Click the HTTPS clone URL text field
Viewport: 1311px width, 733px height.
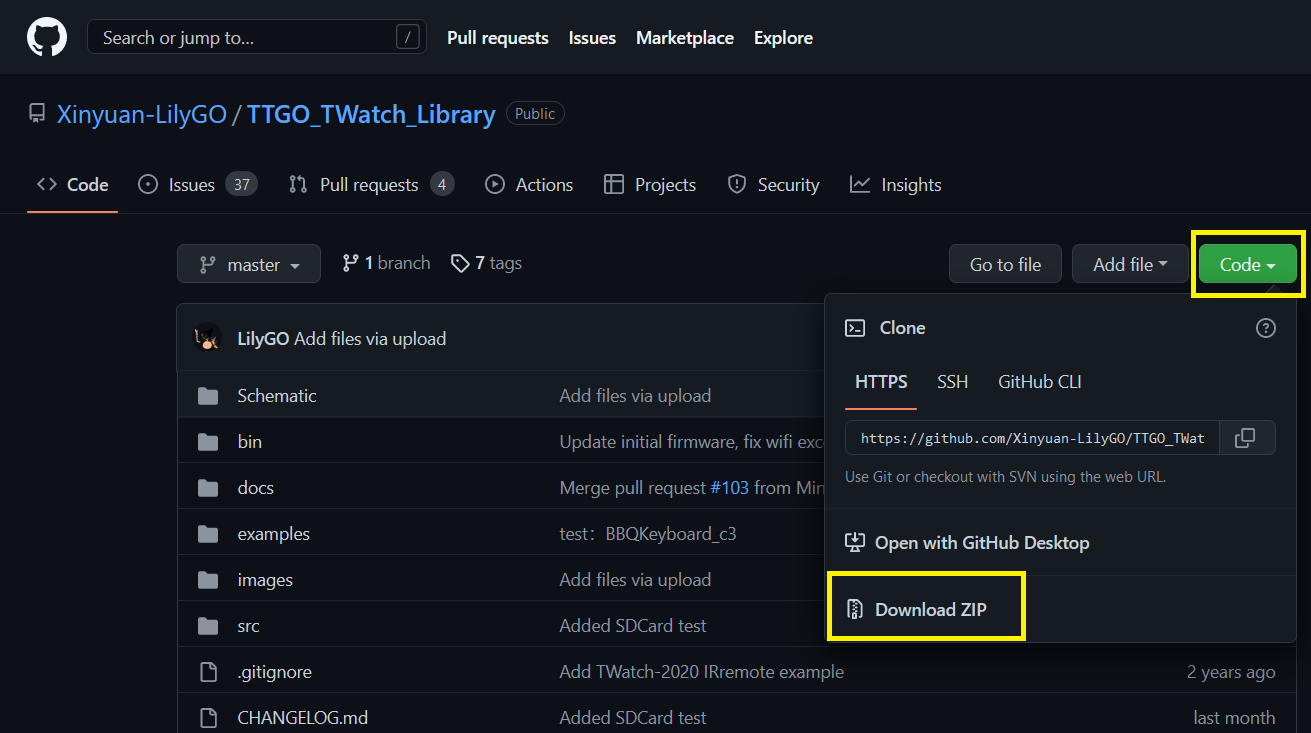pyautogui.click(x=1032, y=438)
